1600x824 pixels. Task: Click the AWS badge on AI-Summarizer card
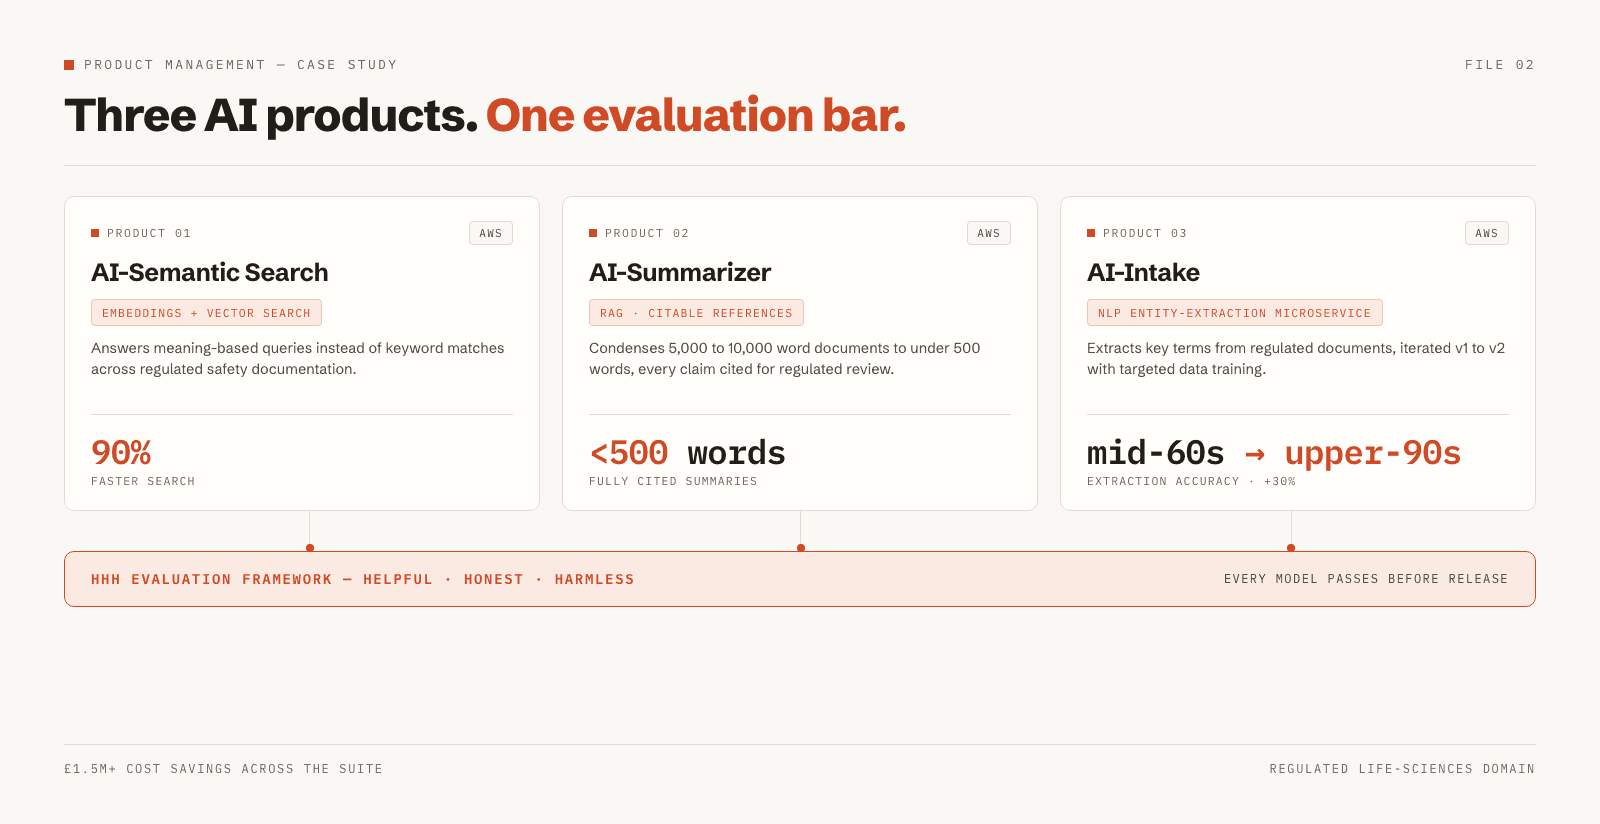click(x=989, y=233)
